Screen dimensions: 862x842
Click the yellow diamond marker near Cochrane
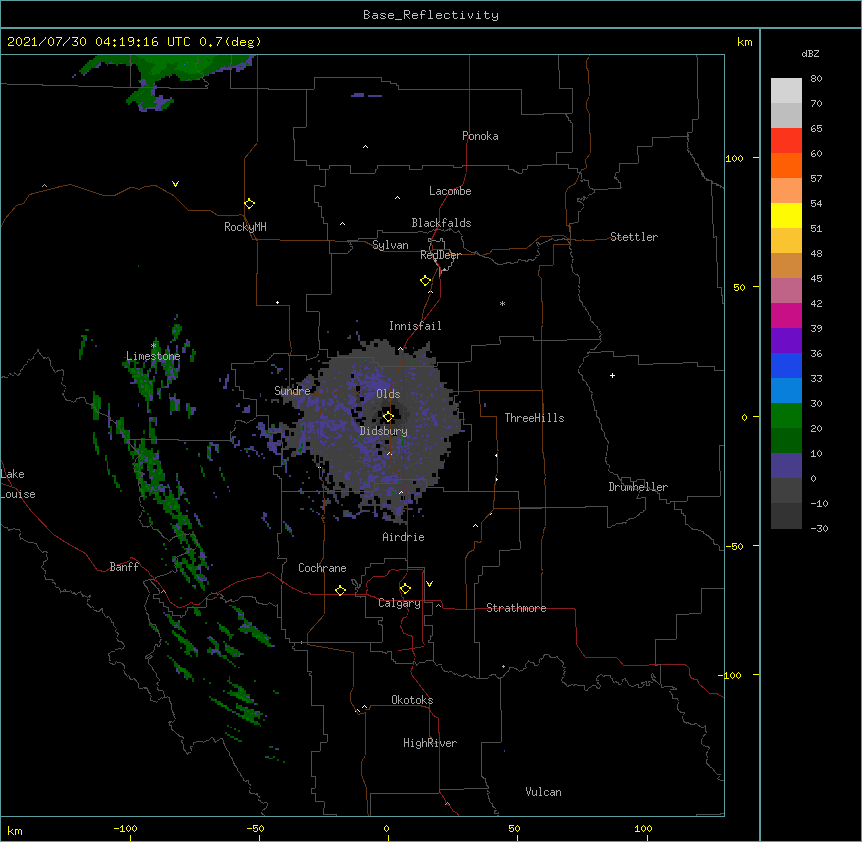(x=340, y=590)
